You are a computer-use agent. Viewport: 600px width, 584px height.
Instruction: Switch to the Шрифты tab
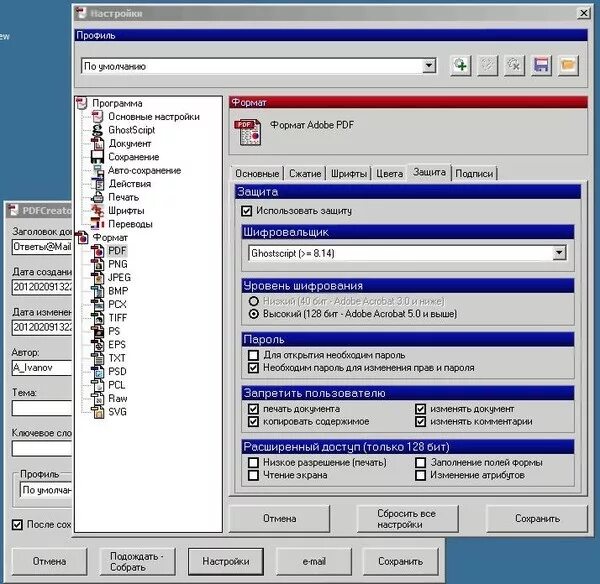[x=349, y=173]
